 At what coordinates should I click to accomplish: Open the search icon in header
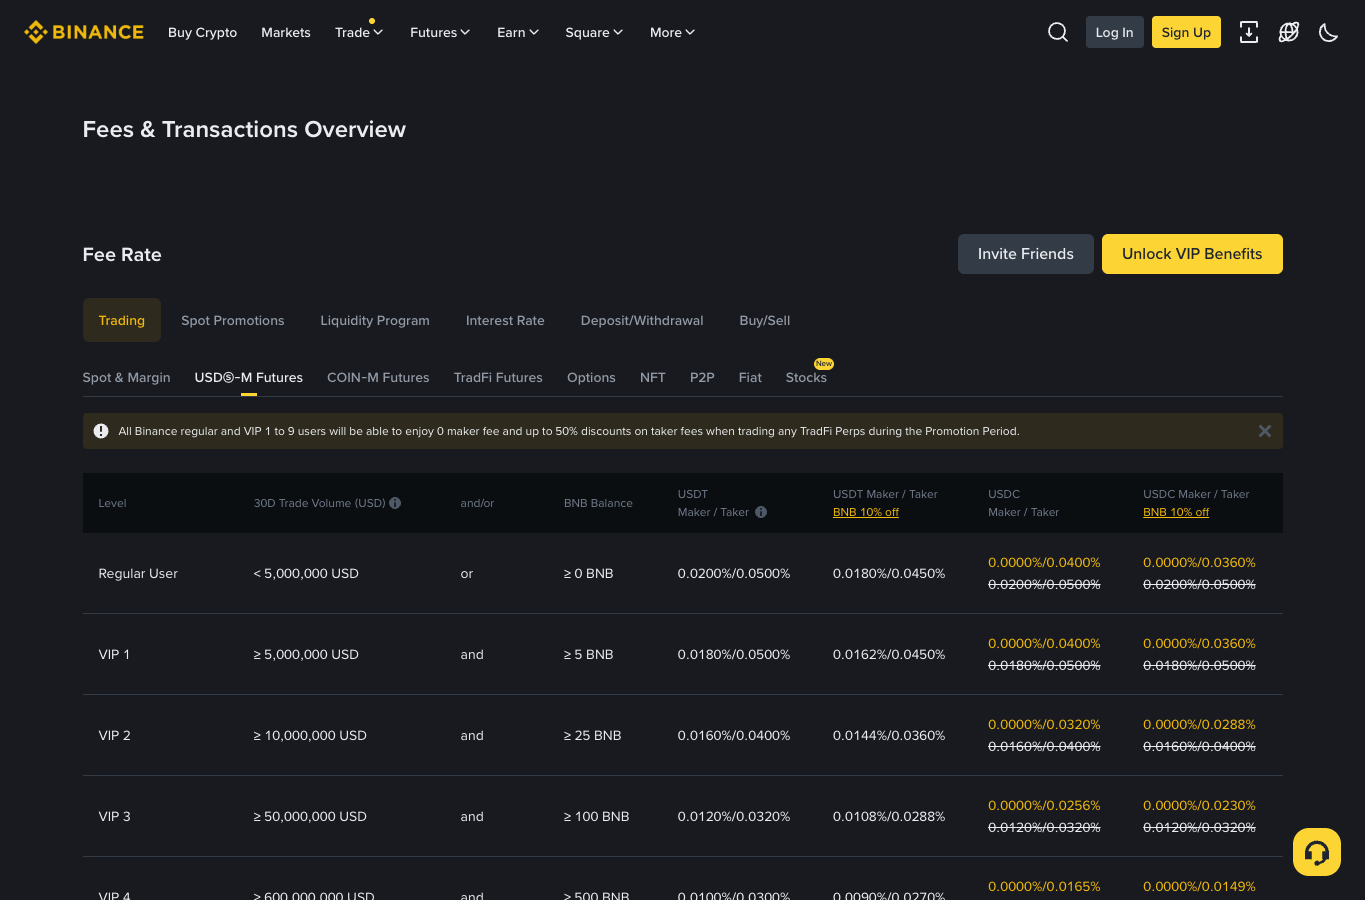(x=1058, y=32)
